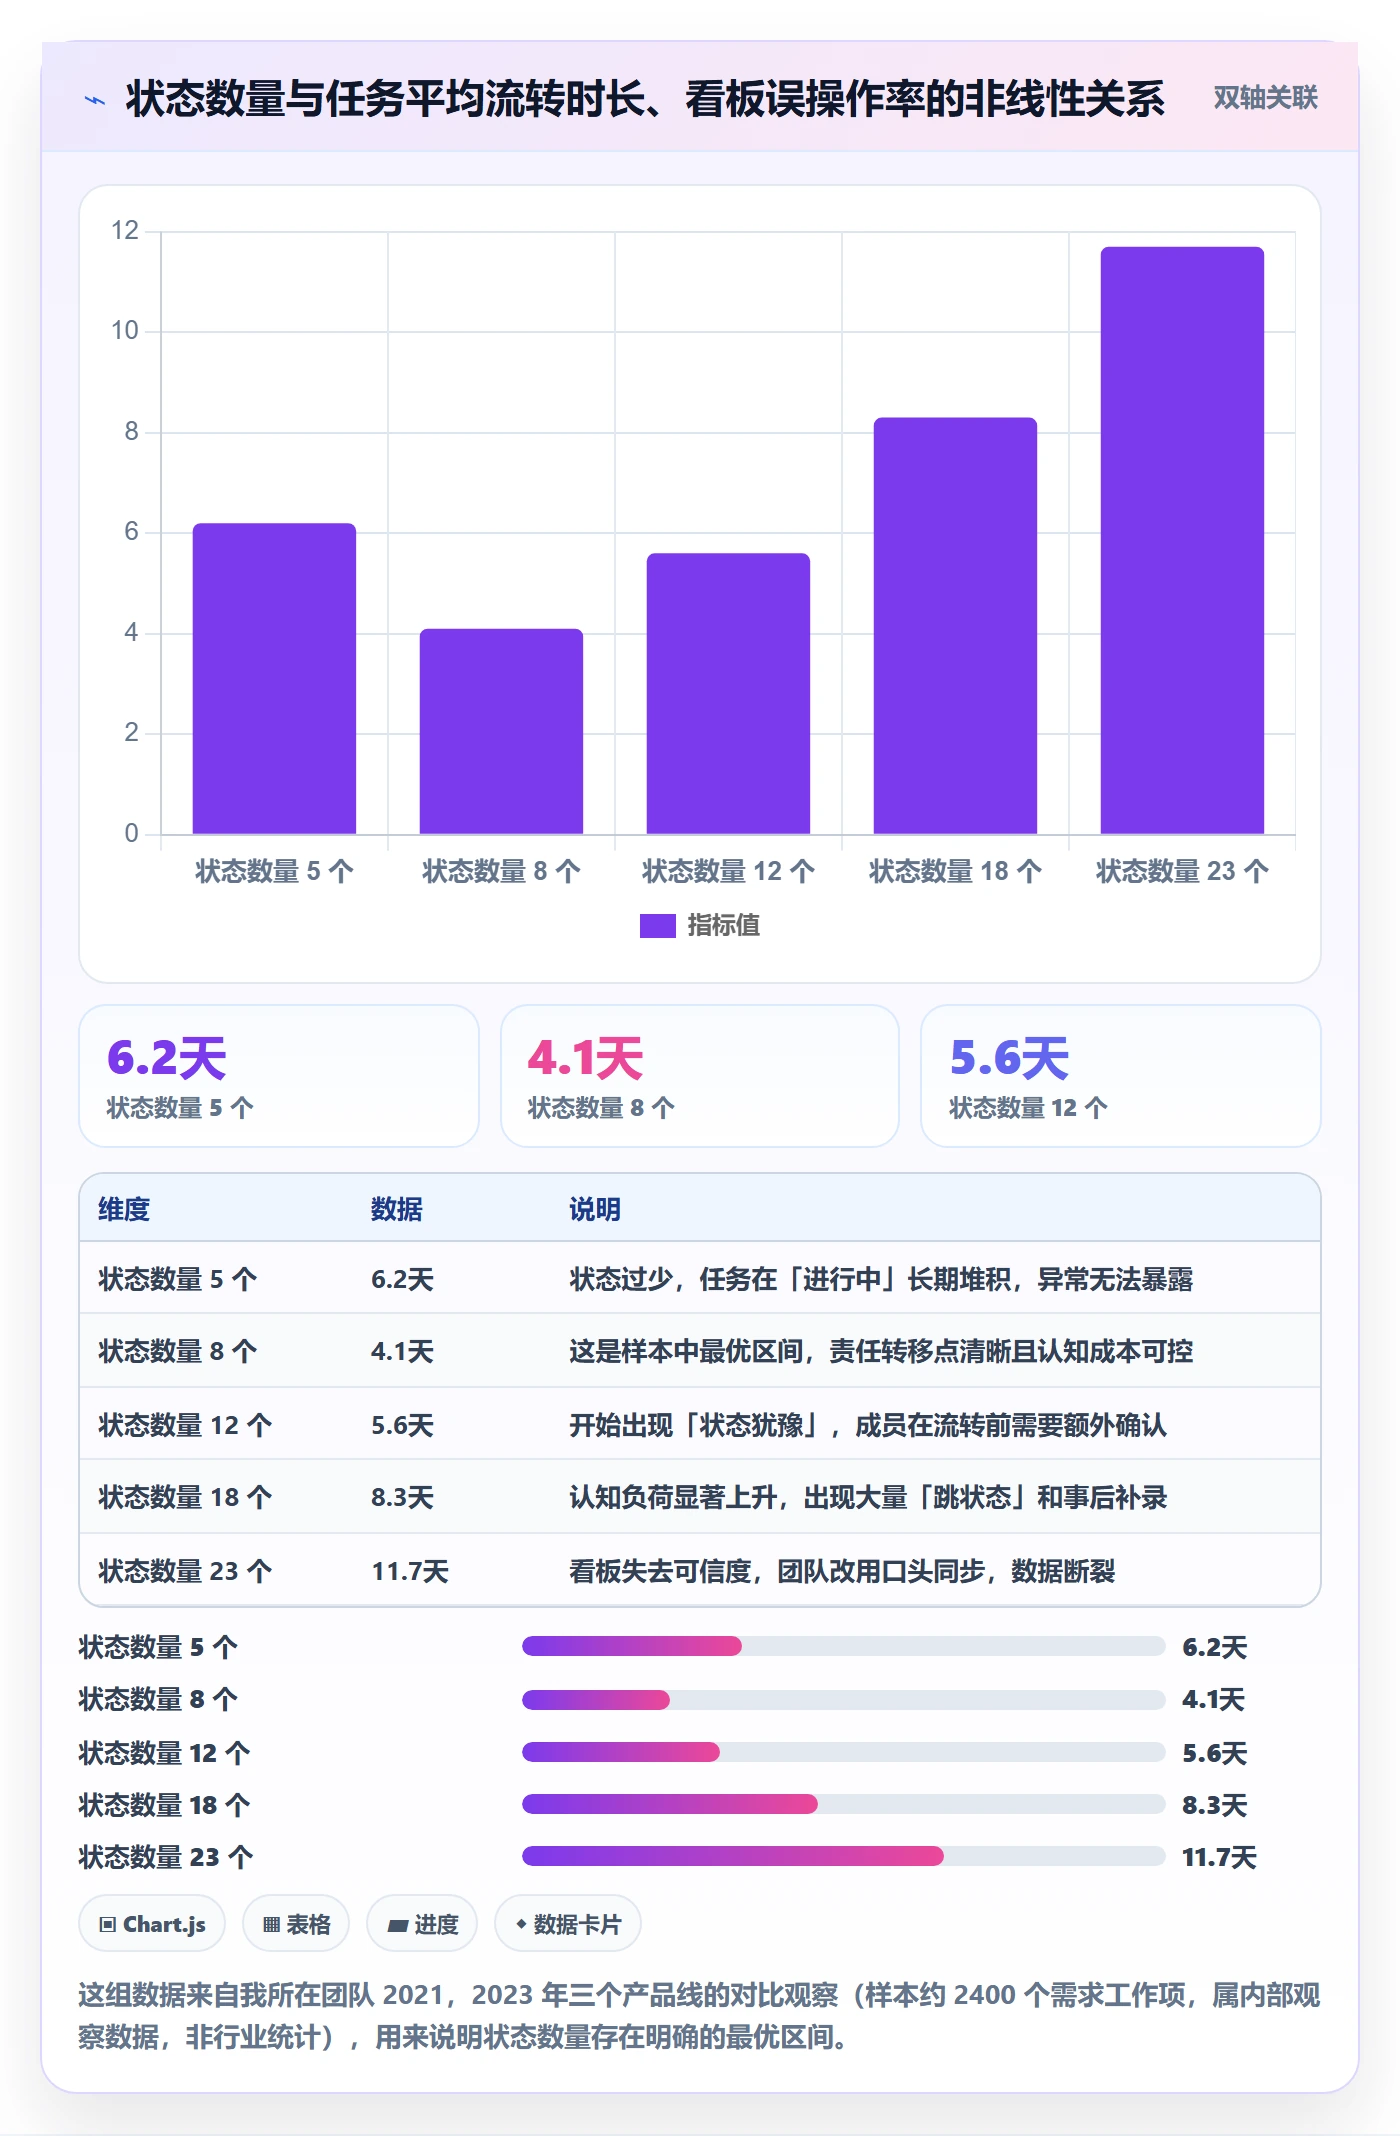
Task: Click the lightning icon beside the title
Action: [x=96, y=99]
